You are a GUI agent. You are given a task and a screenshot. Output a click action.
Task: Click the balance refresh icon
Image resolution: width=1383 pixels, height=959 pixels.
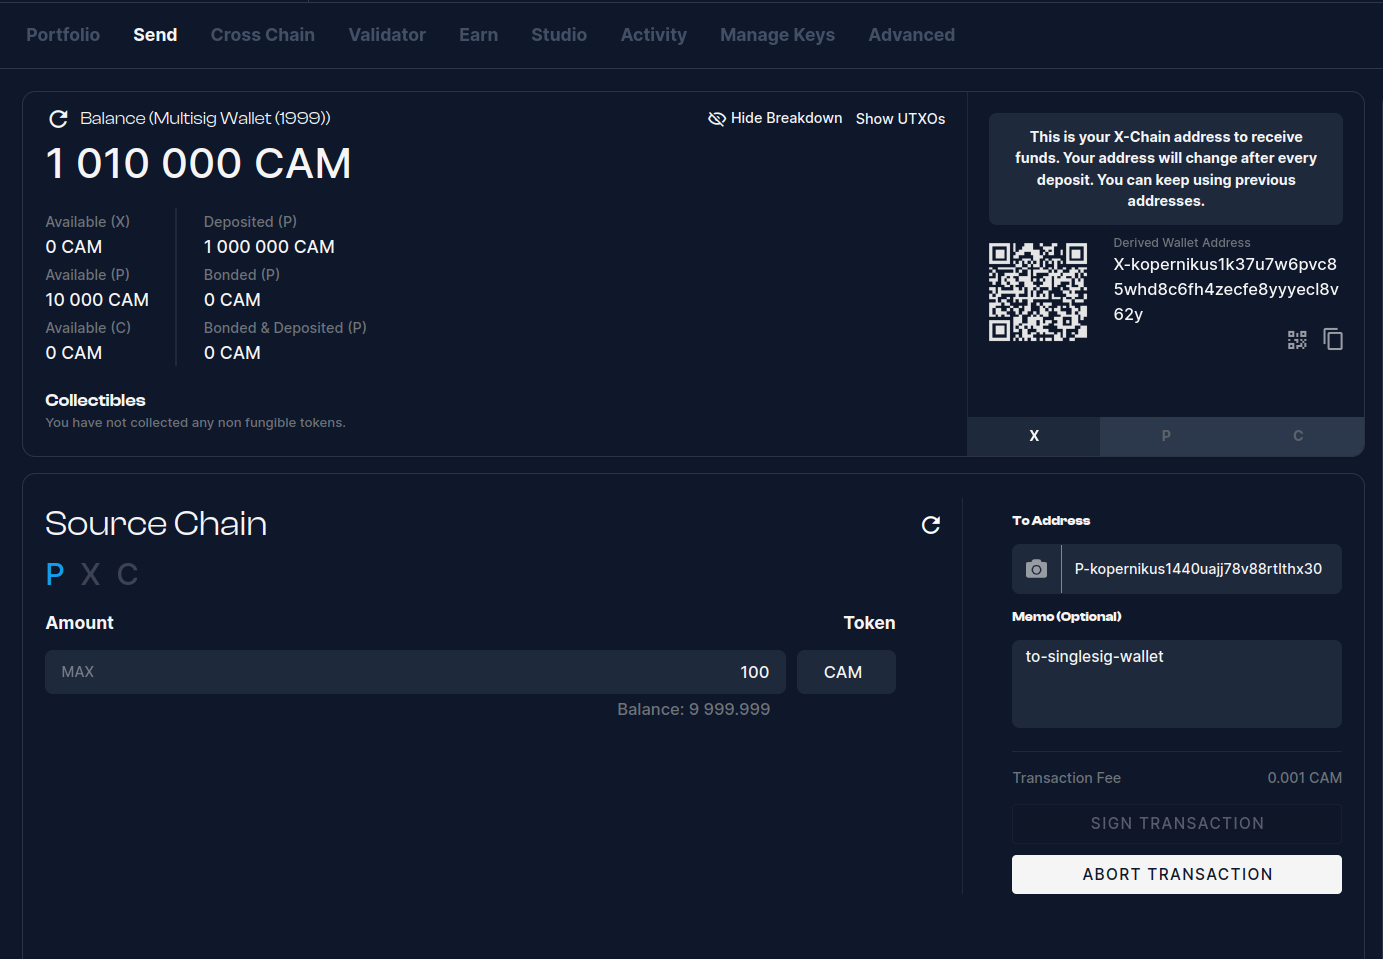click(59, 119)
